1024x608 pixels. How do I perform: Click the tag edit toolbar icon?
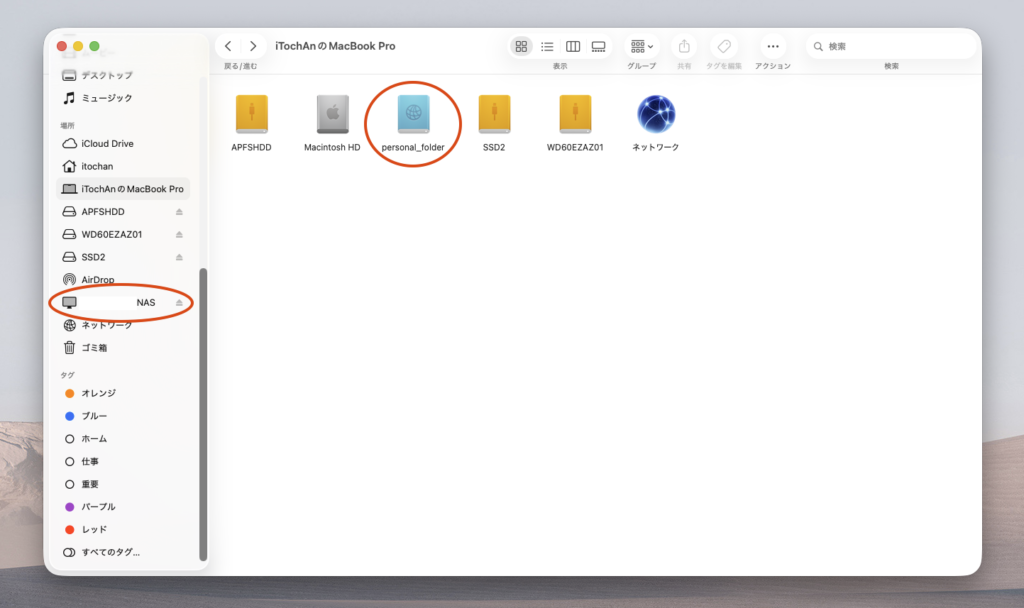(x=724, y=47)
